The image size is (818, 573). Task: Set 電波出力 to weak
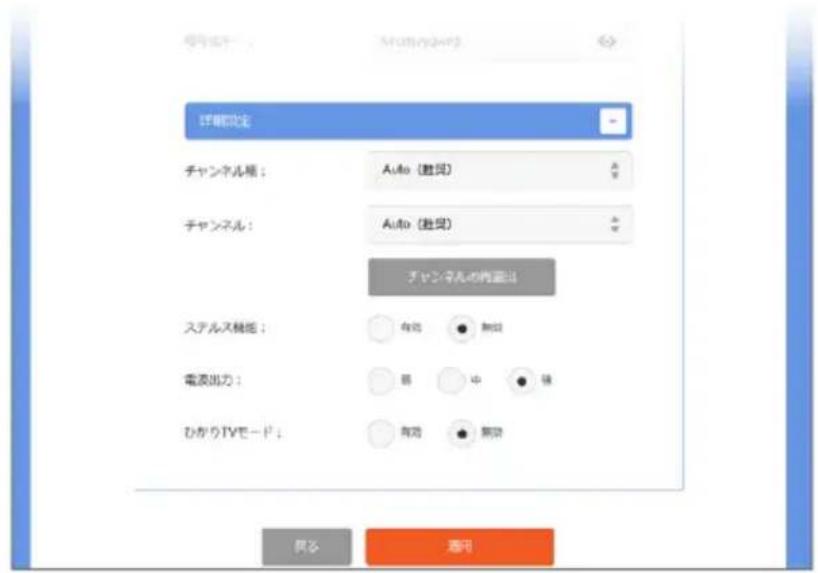pos(380,380)
